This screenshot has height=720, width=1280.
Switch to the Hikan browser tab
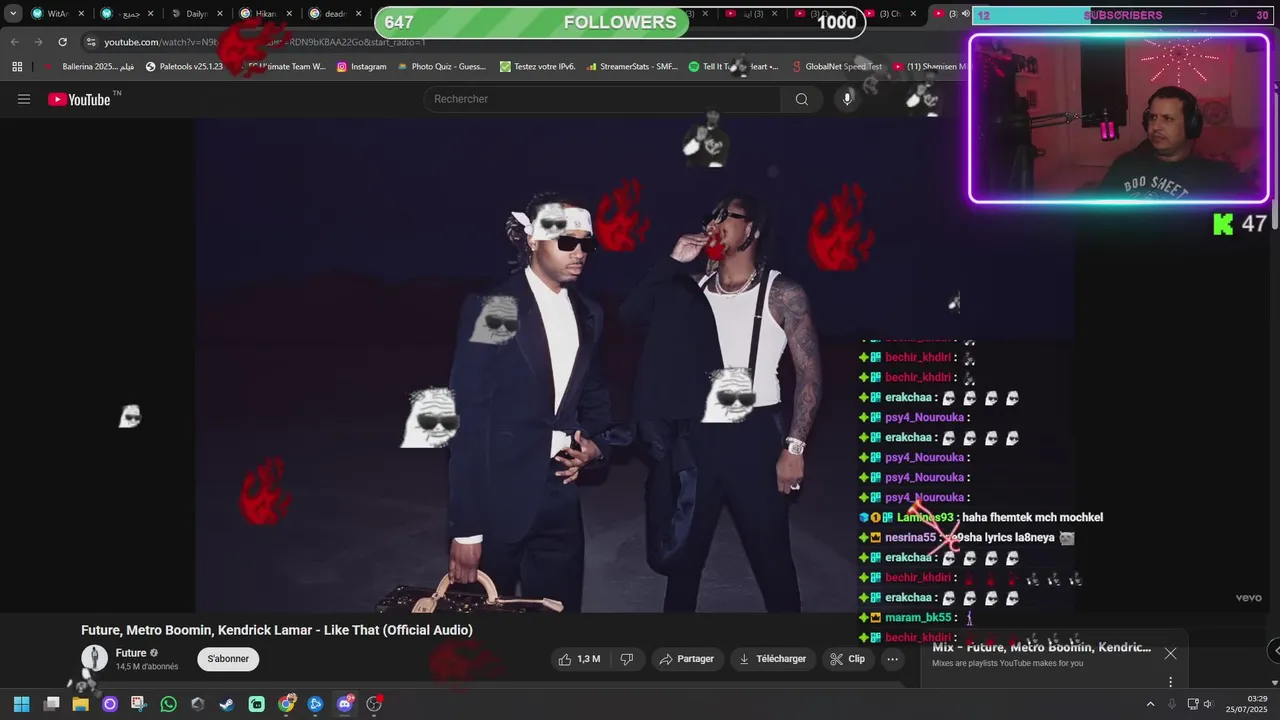click(x=265, y=14)
